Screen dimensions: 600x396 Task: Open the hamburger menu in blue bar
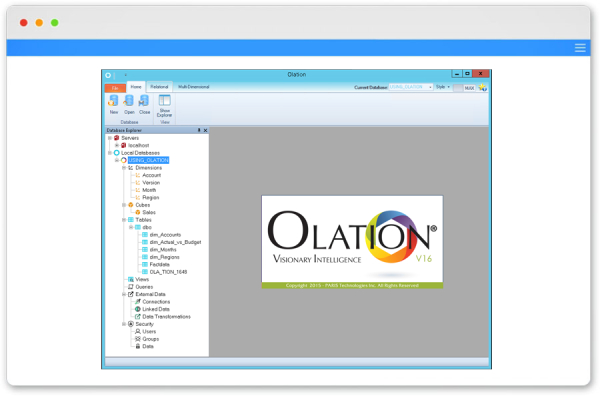(x=580, y=48)
